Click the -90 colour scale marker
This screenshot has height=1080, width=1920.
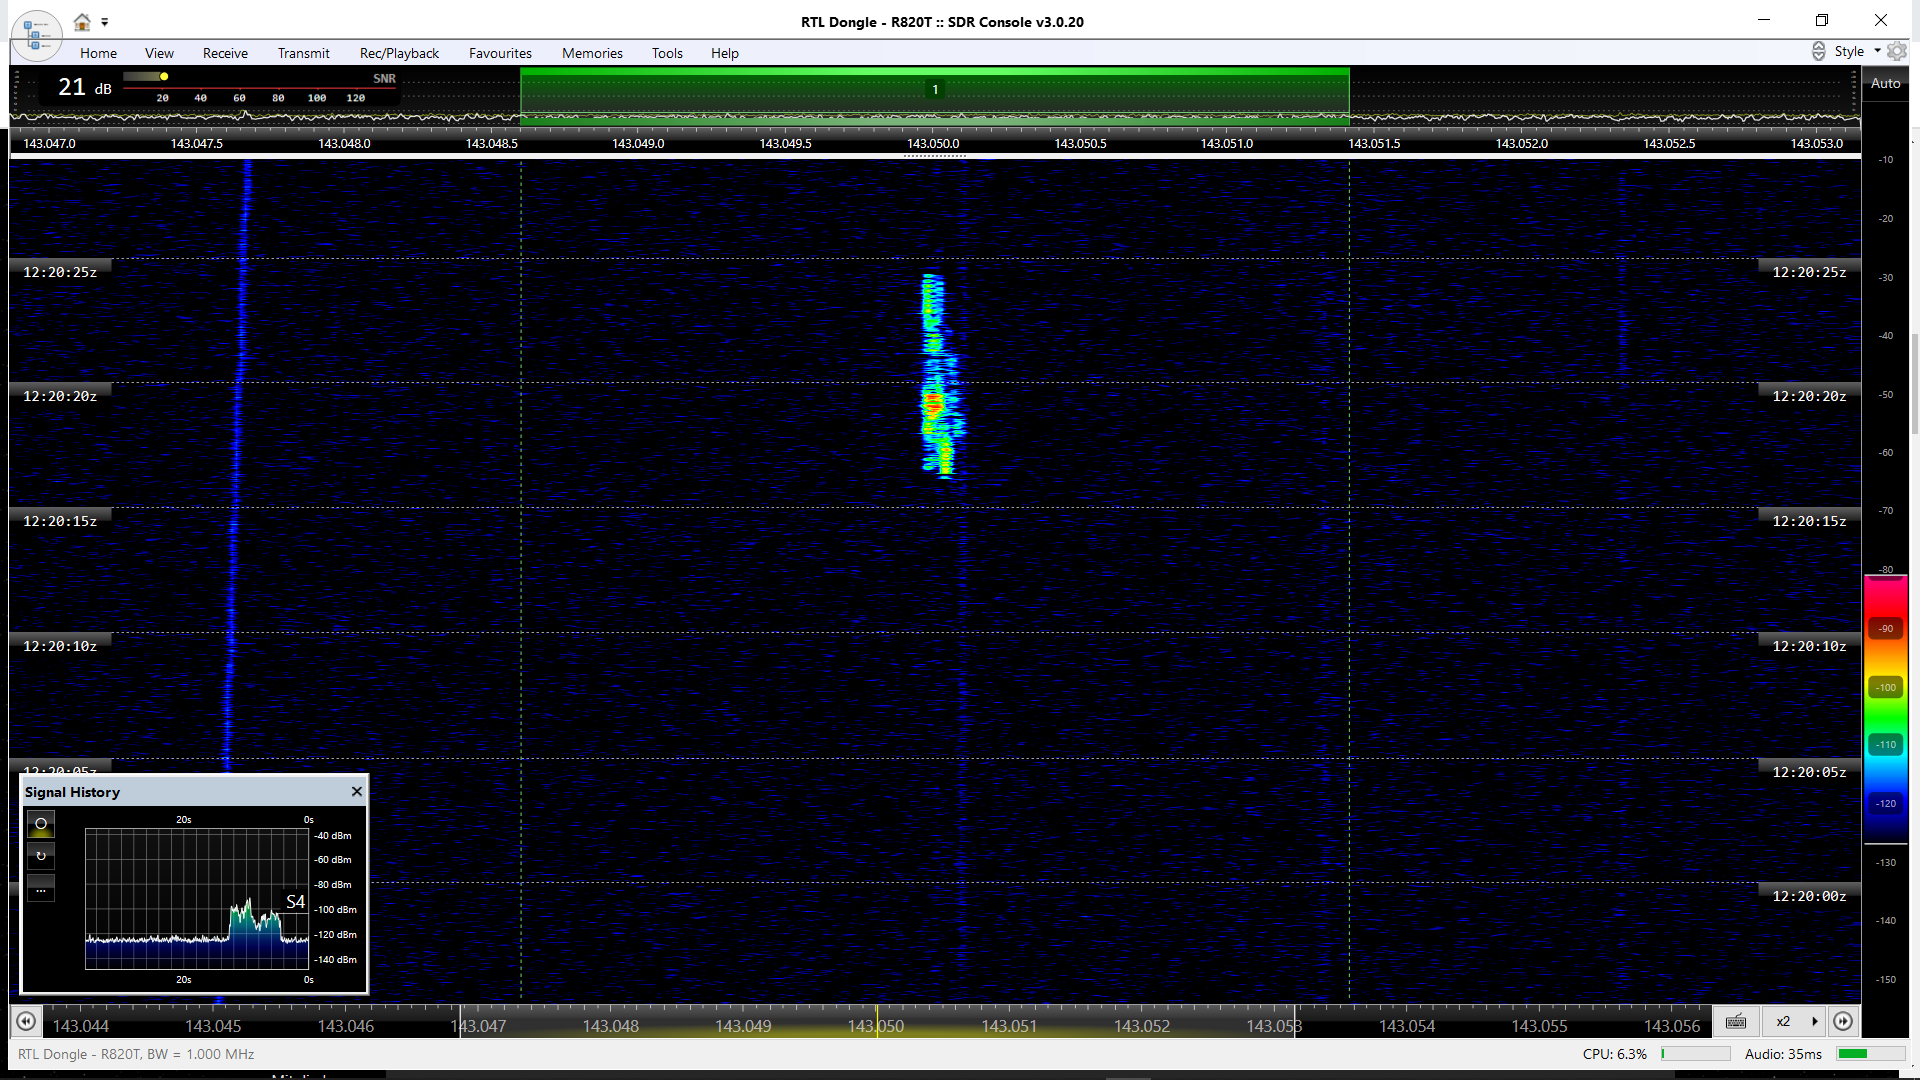pos(1885,629)
